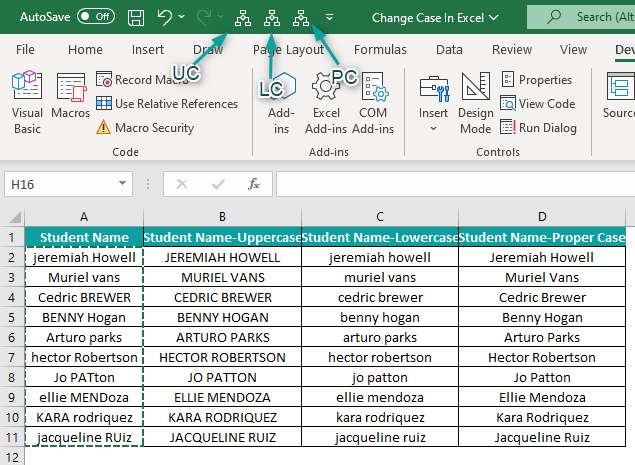The width and height of the screenshot is (635, 465).
Task: Select column C header
Action: coord(380,217)
